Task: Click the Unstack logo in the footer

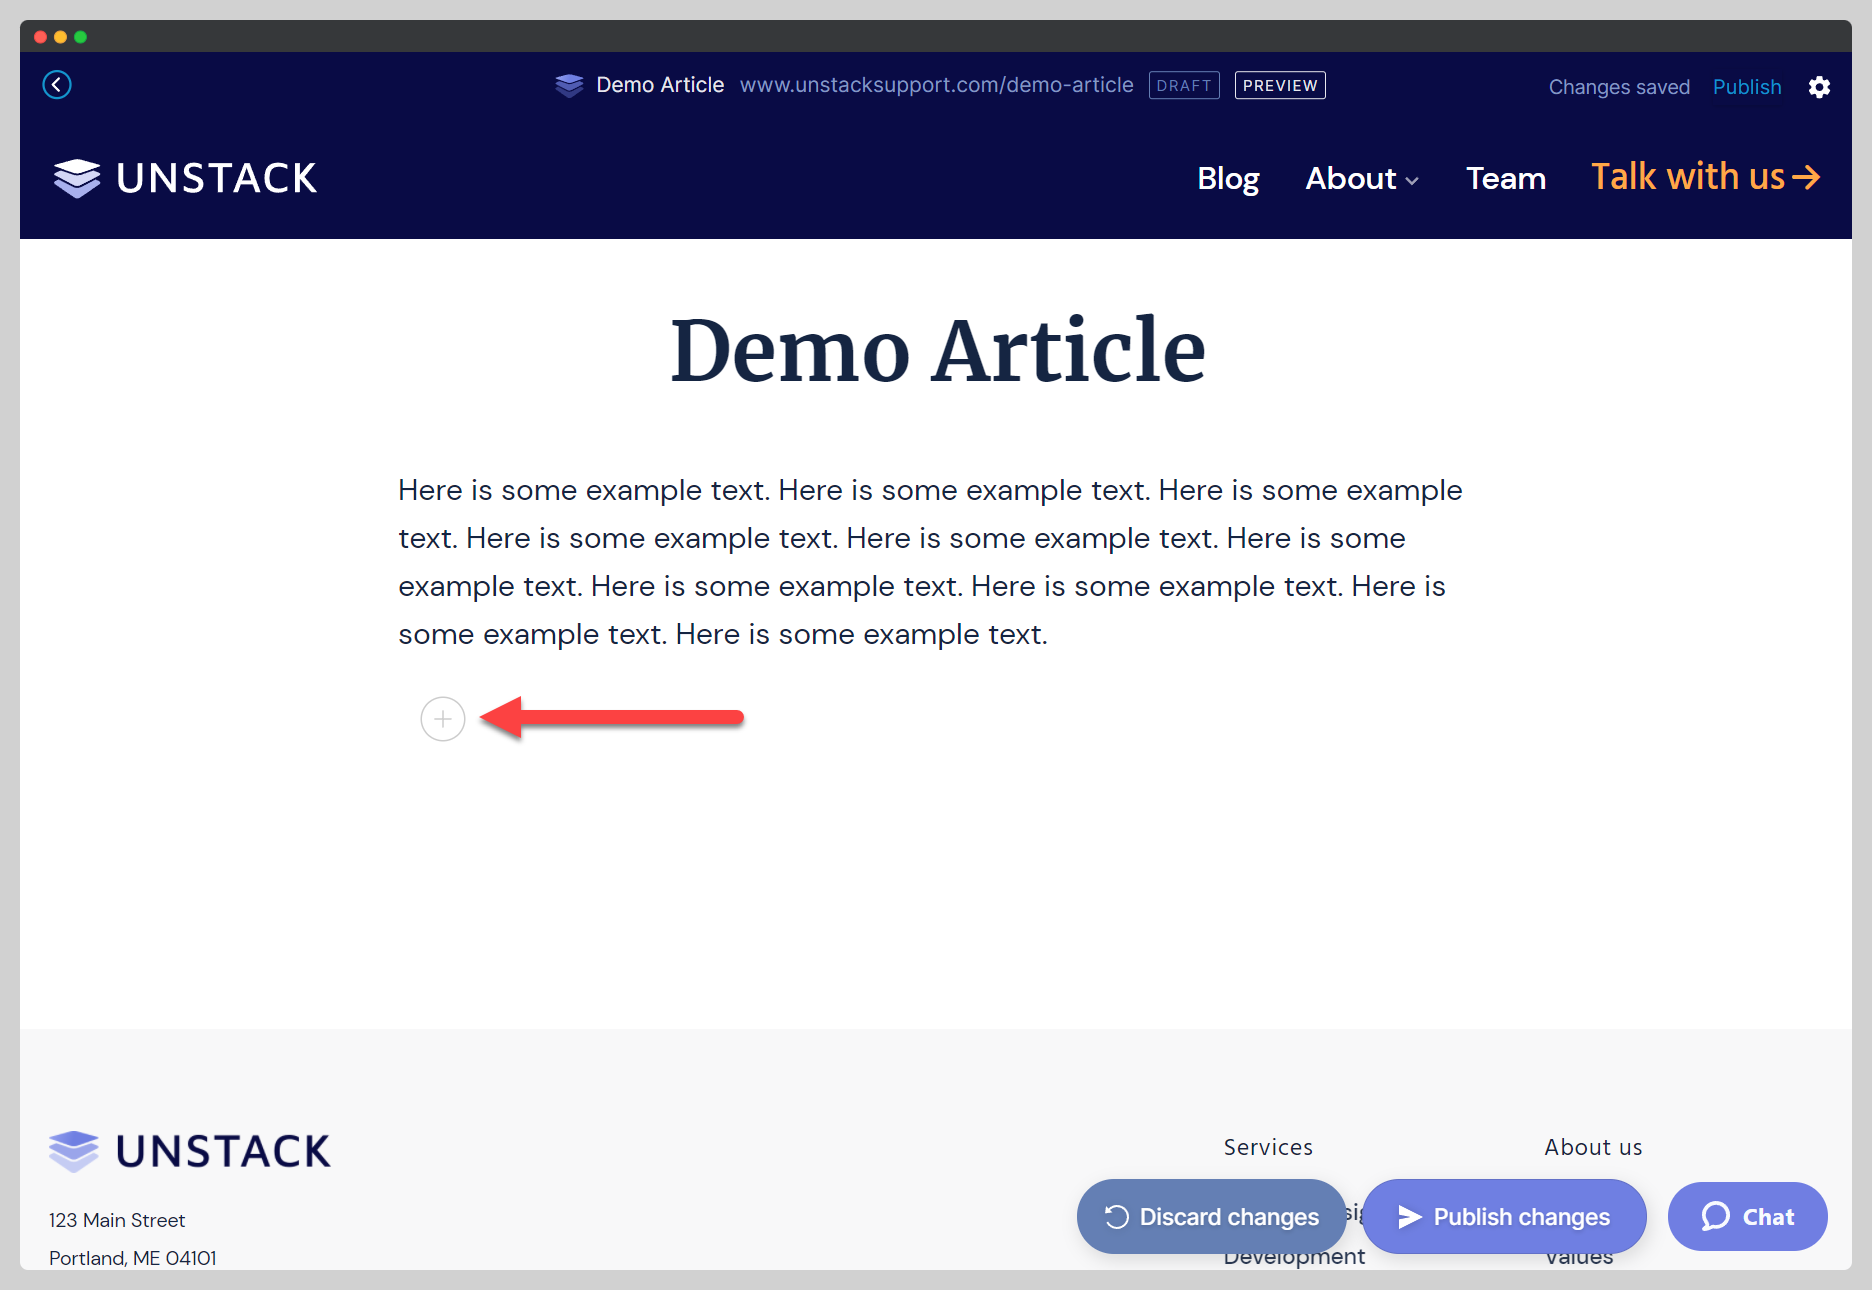Action: point(190,1151)
